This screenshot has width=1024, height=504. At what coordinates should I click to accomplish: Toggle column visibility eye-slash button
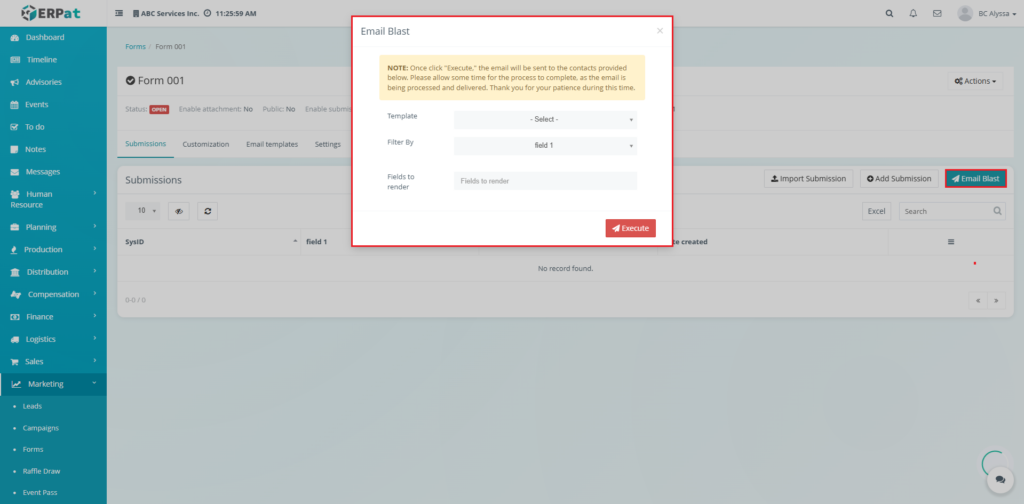pyautogui.click(x=178, y=211)
